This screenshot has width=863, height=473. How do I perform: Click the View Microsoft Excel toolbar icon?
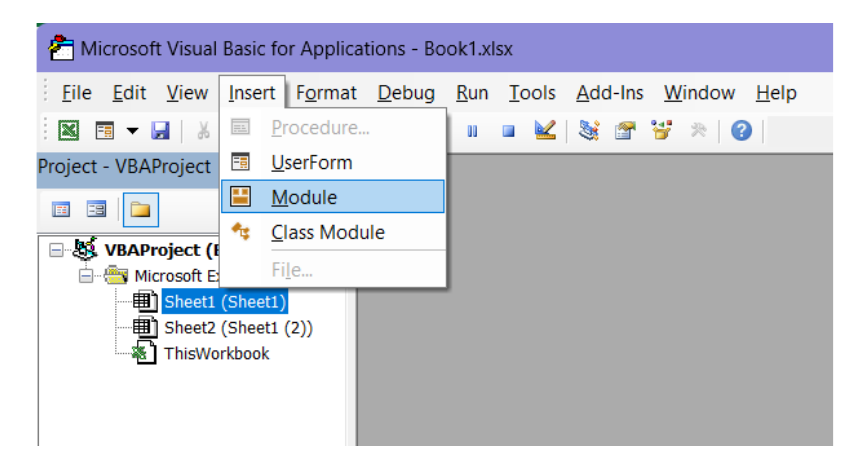69,131
